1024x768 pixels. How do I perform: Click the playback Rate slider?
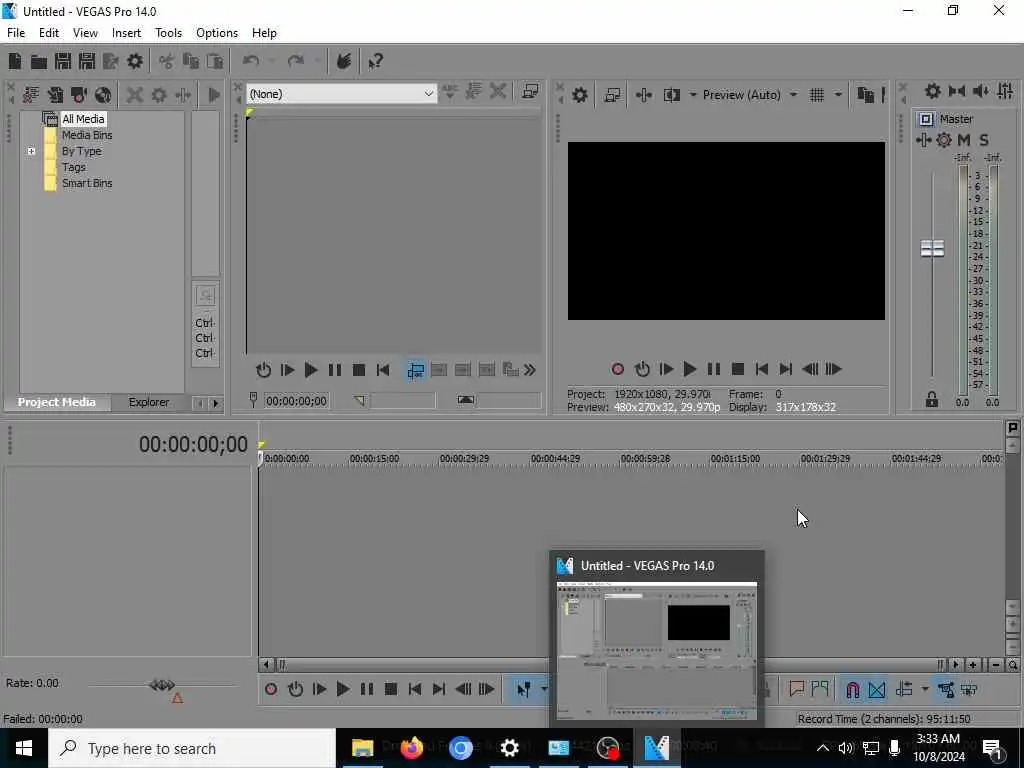162,685
